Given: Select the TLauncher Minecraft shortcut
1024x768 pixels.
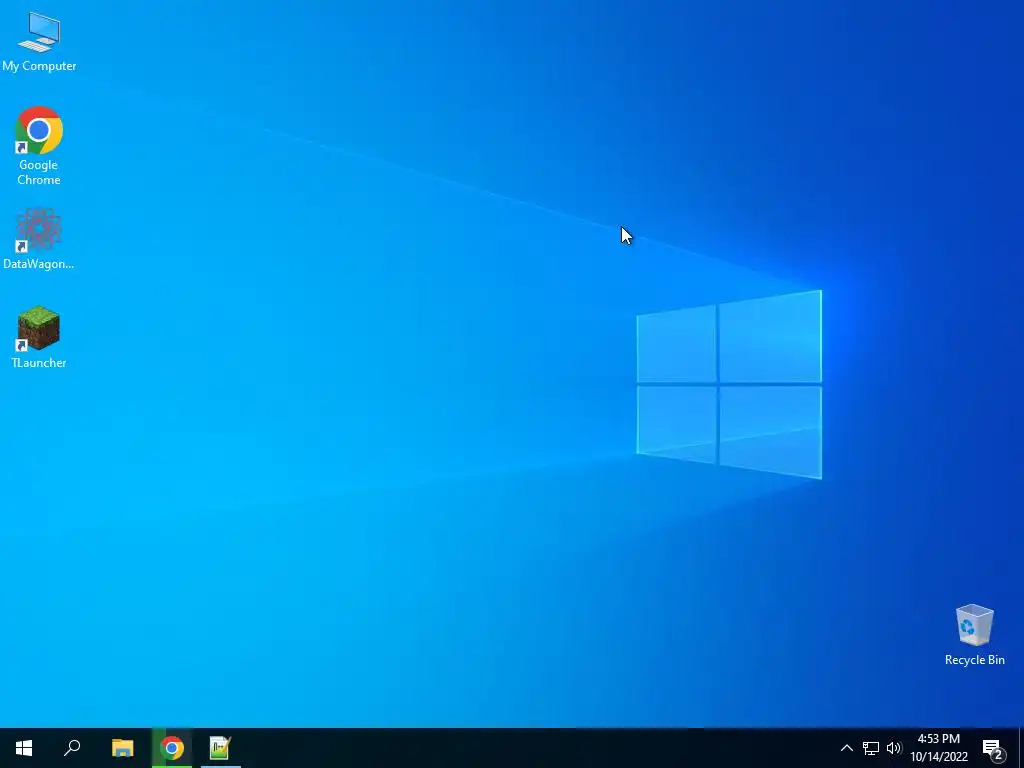Looking at the screenshot, I should pos(39,337).
